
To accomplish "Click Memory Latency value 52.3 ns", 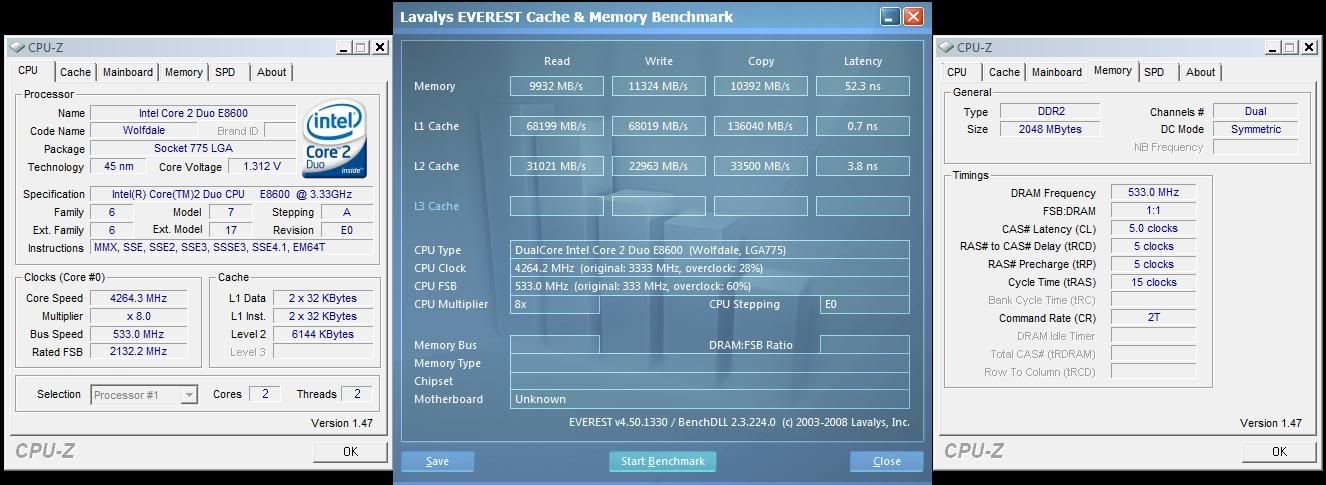I will click(862, 87).
